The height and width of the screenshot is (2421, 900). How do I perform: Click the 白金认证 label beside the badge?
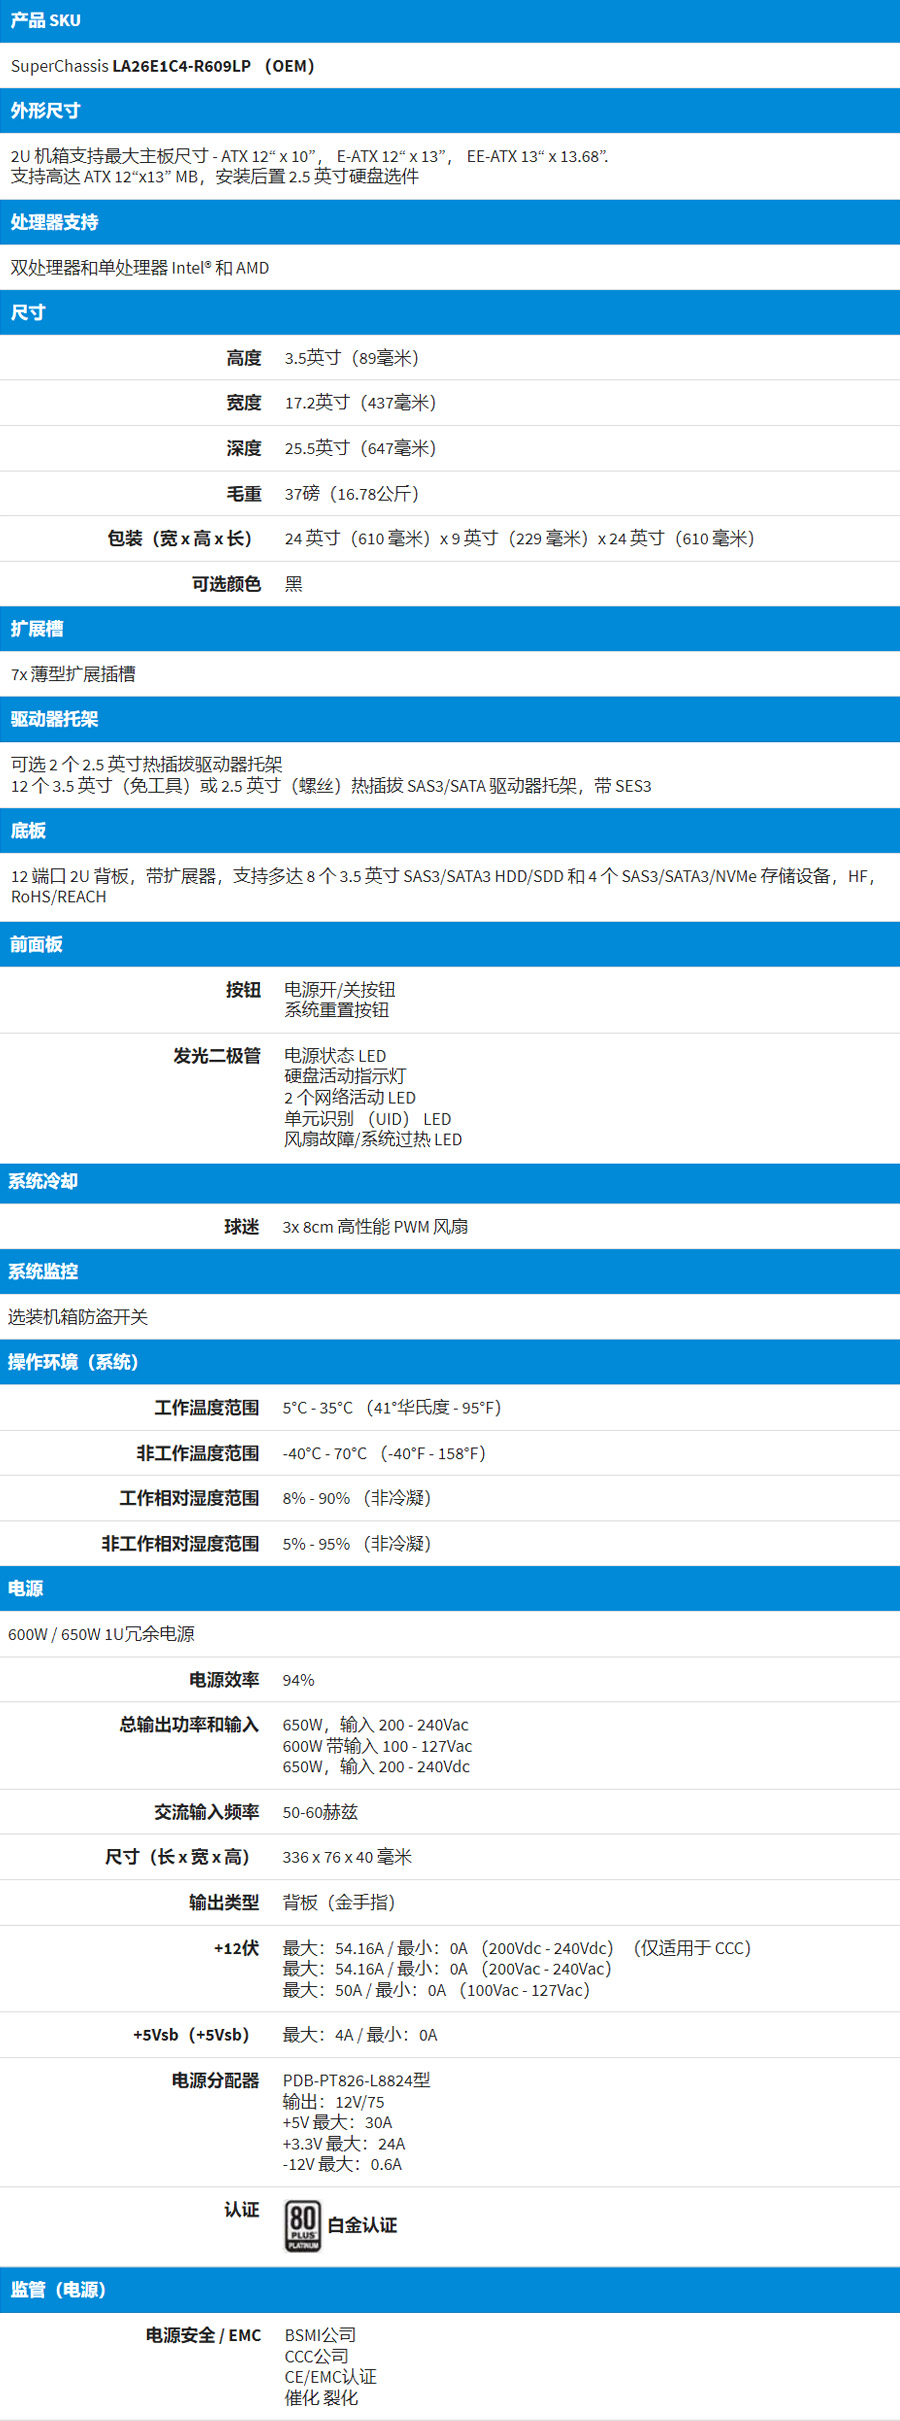coord(362,2225)
